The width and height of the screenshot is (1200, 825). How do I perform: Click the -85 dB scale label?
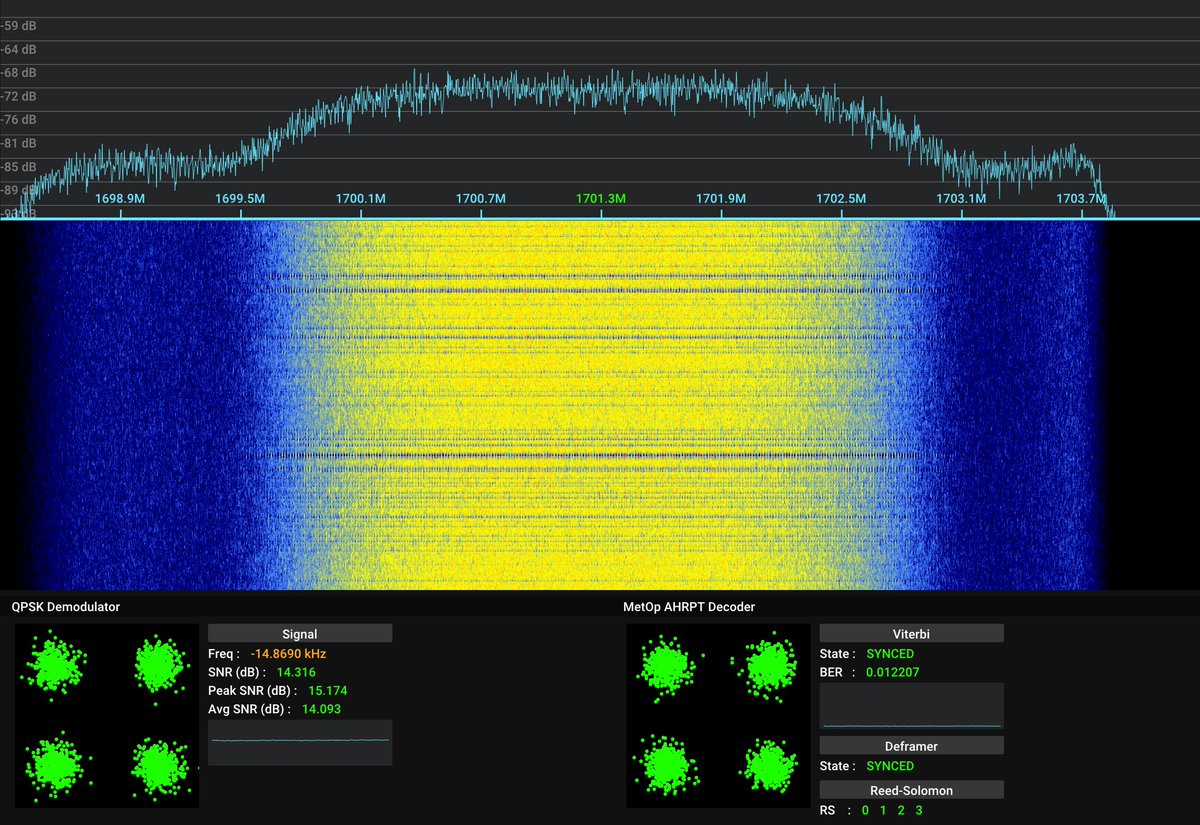coord(19,166)
